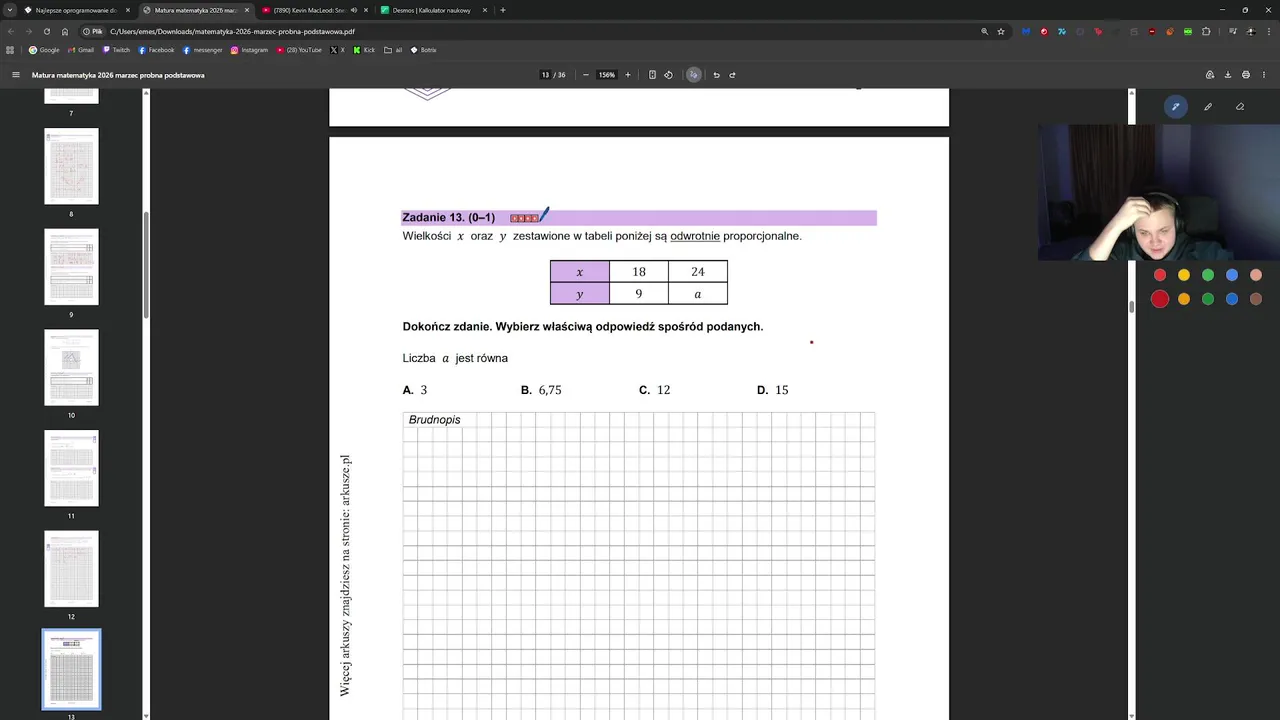Save the PDF to Google Drive

(x=1210, y=75)
